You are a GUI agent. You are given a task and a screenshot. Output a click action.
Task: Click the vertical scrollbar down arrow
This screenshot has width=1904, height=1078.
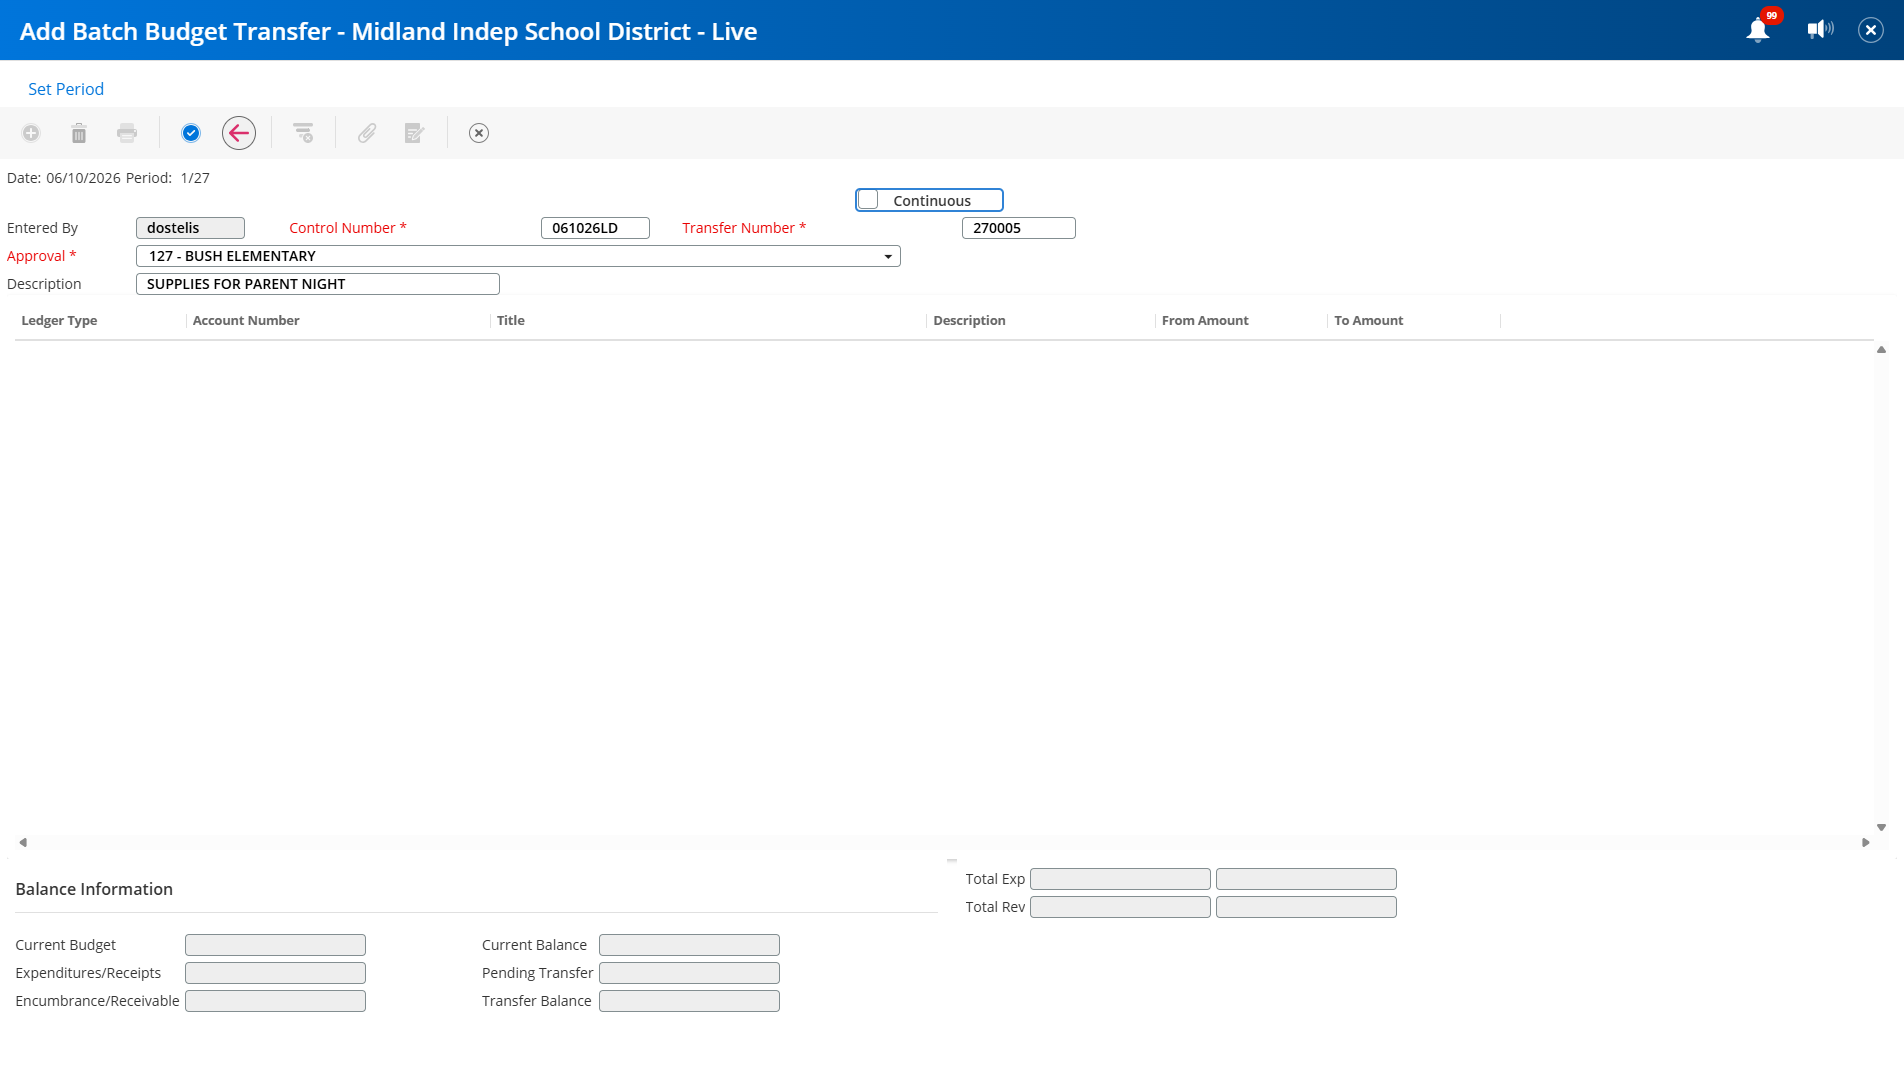coord(1881,827)
